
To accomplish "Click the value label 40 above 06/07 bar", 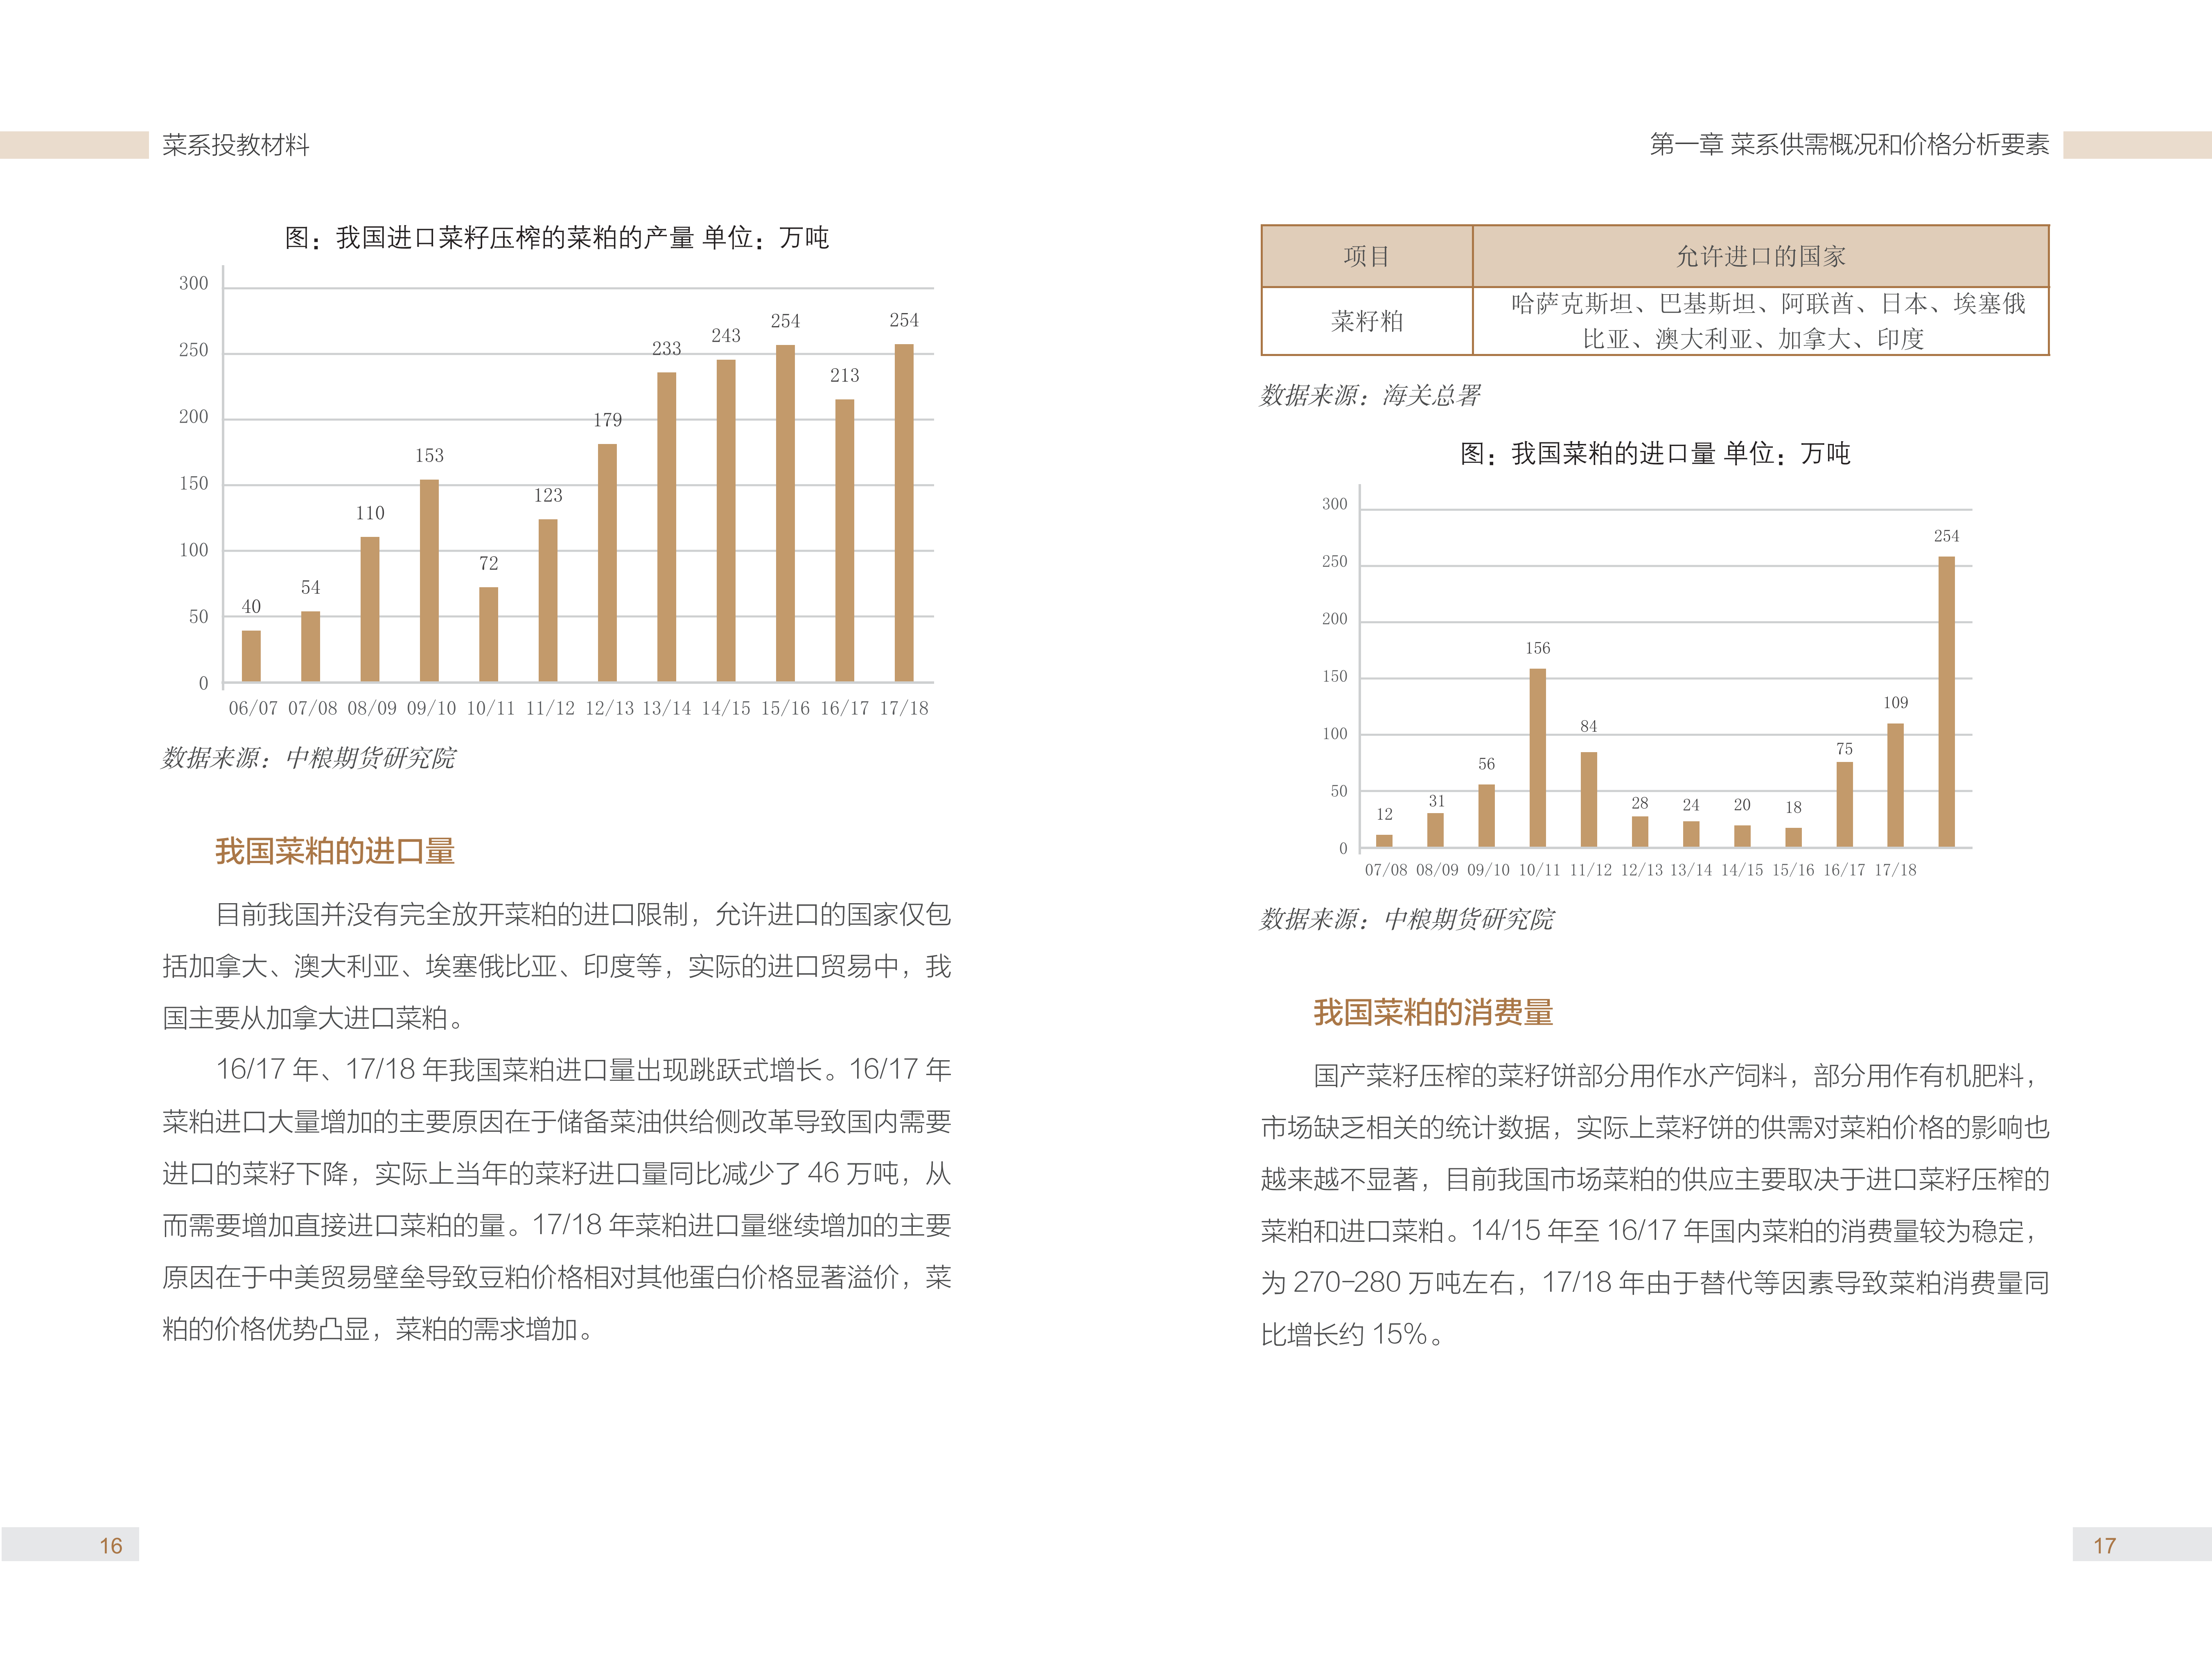I will [x=251, y=607].
